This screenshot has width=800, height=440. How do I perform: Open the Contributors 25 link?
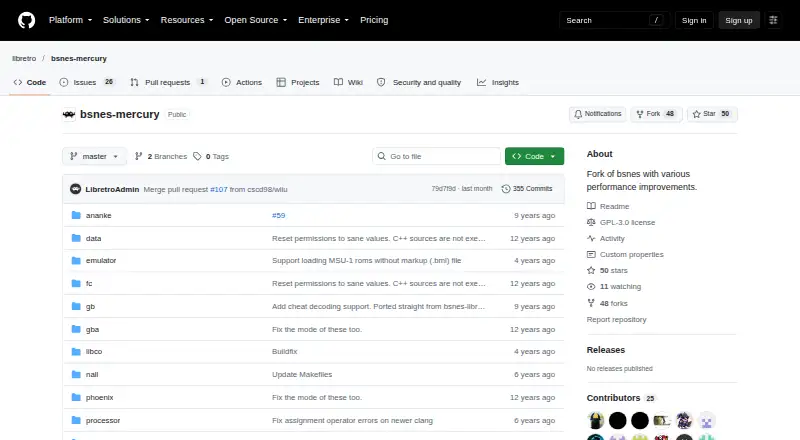point(620,398)
